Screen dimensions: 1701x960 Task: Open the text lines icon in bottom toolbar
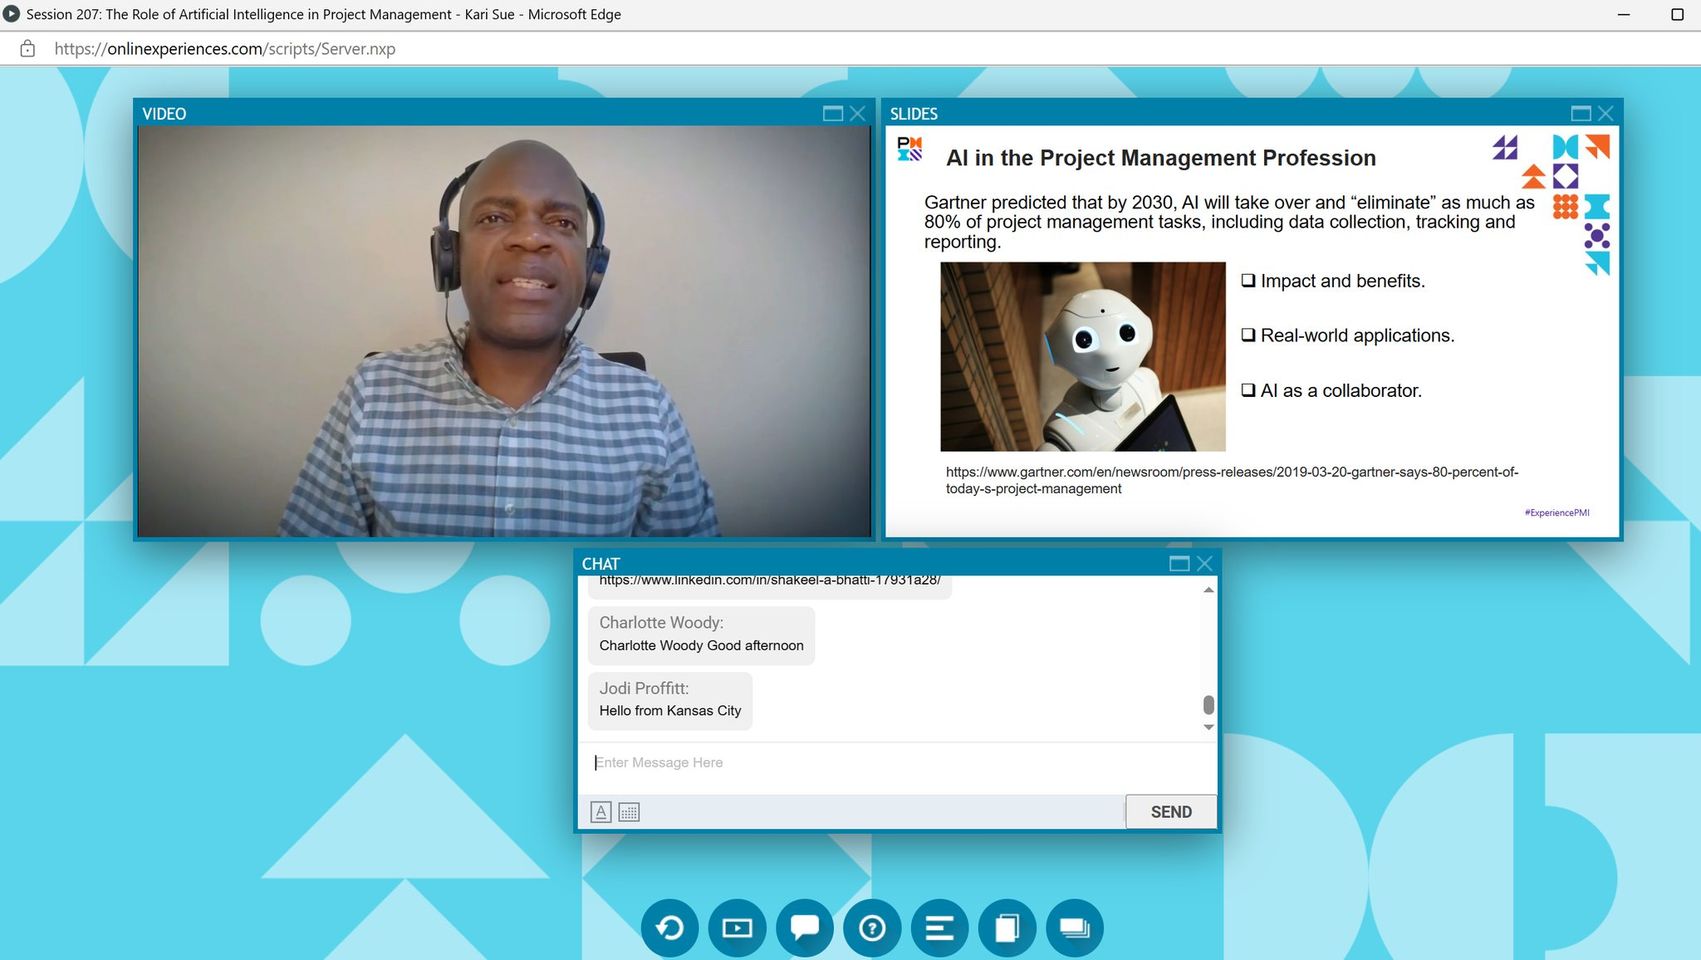939,928
